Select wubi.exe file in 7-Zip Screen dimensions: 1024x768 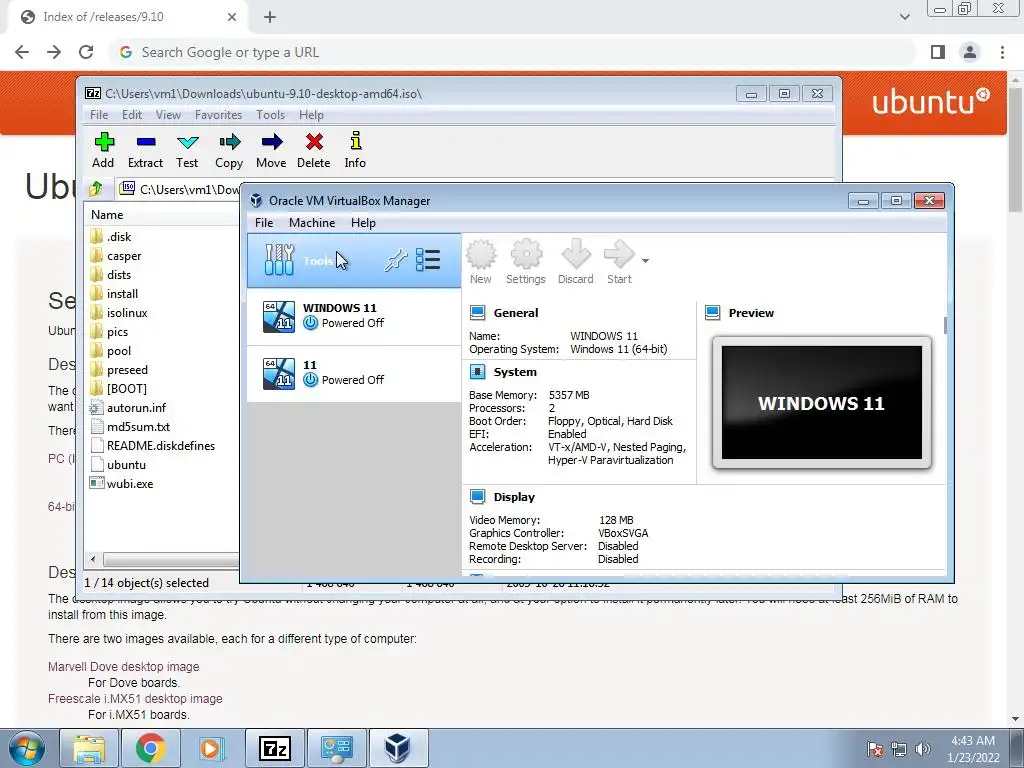[121, 484]
